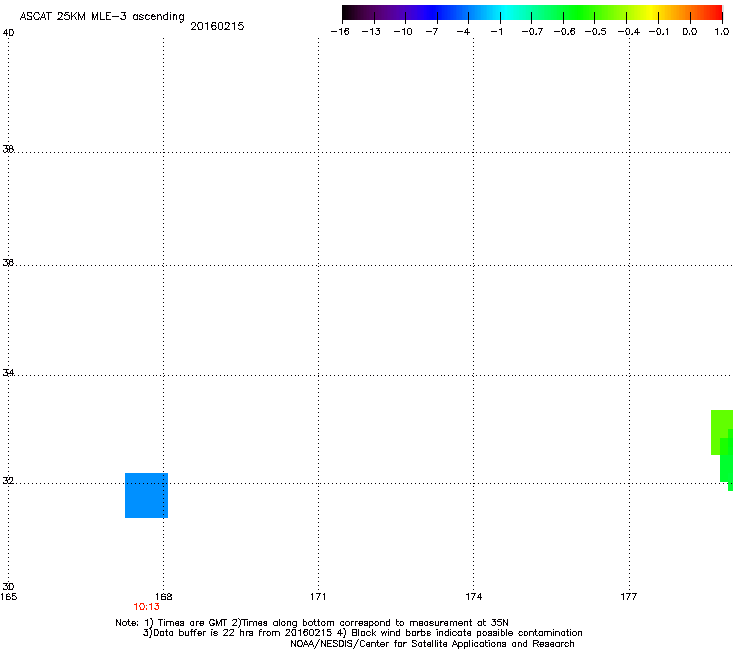Click the latitude axis label '40'
Image resolution: width=740 pixels, height=650 pixels.
(x=8, y=33)
